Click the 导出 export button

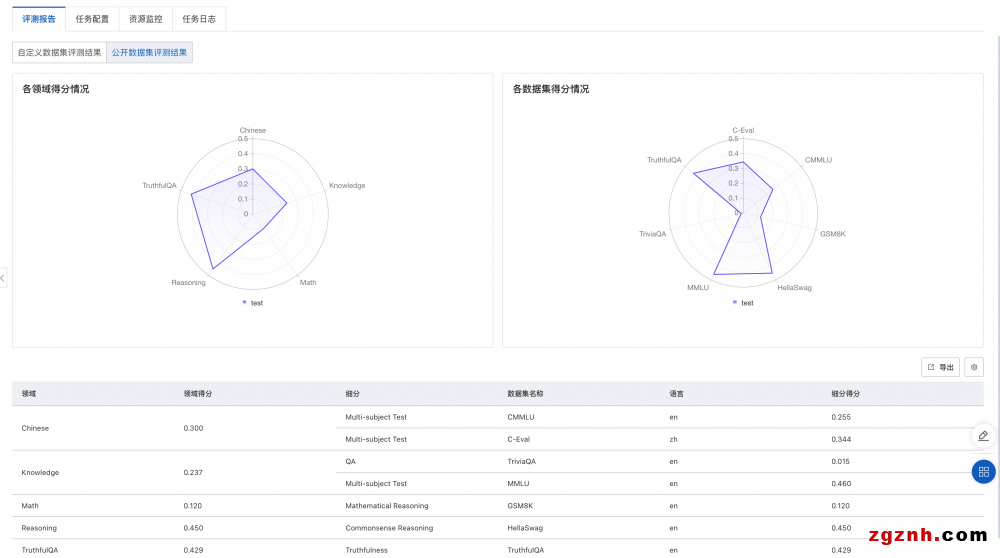940,367
